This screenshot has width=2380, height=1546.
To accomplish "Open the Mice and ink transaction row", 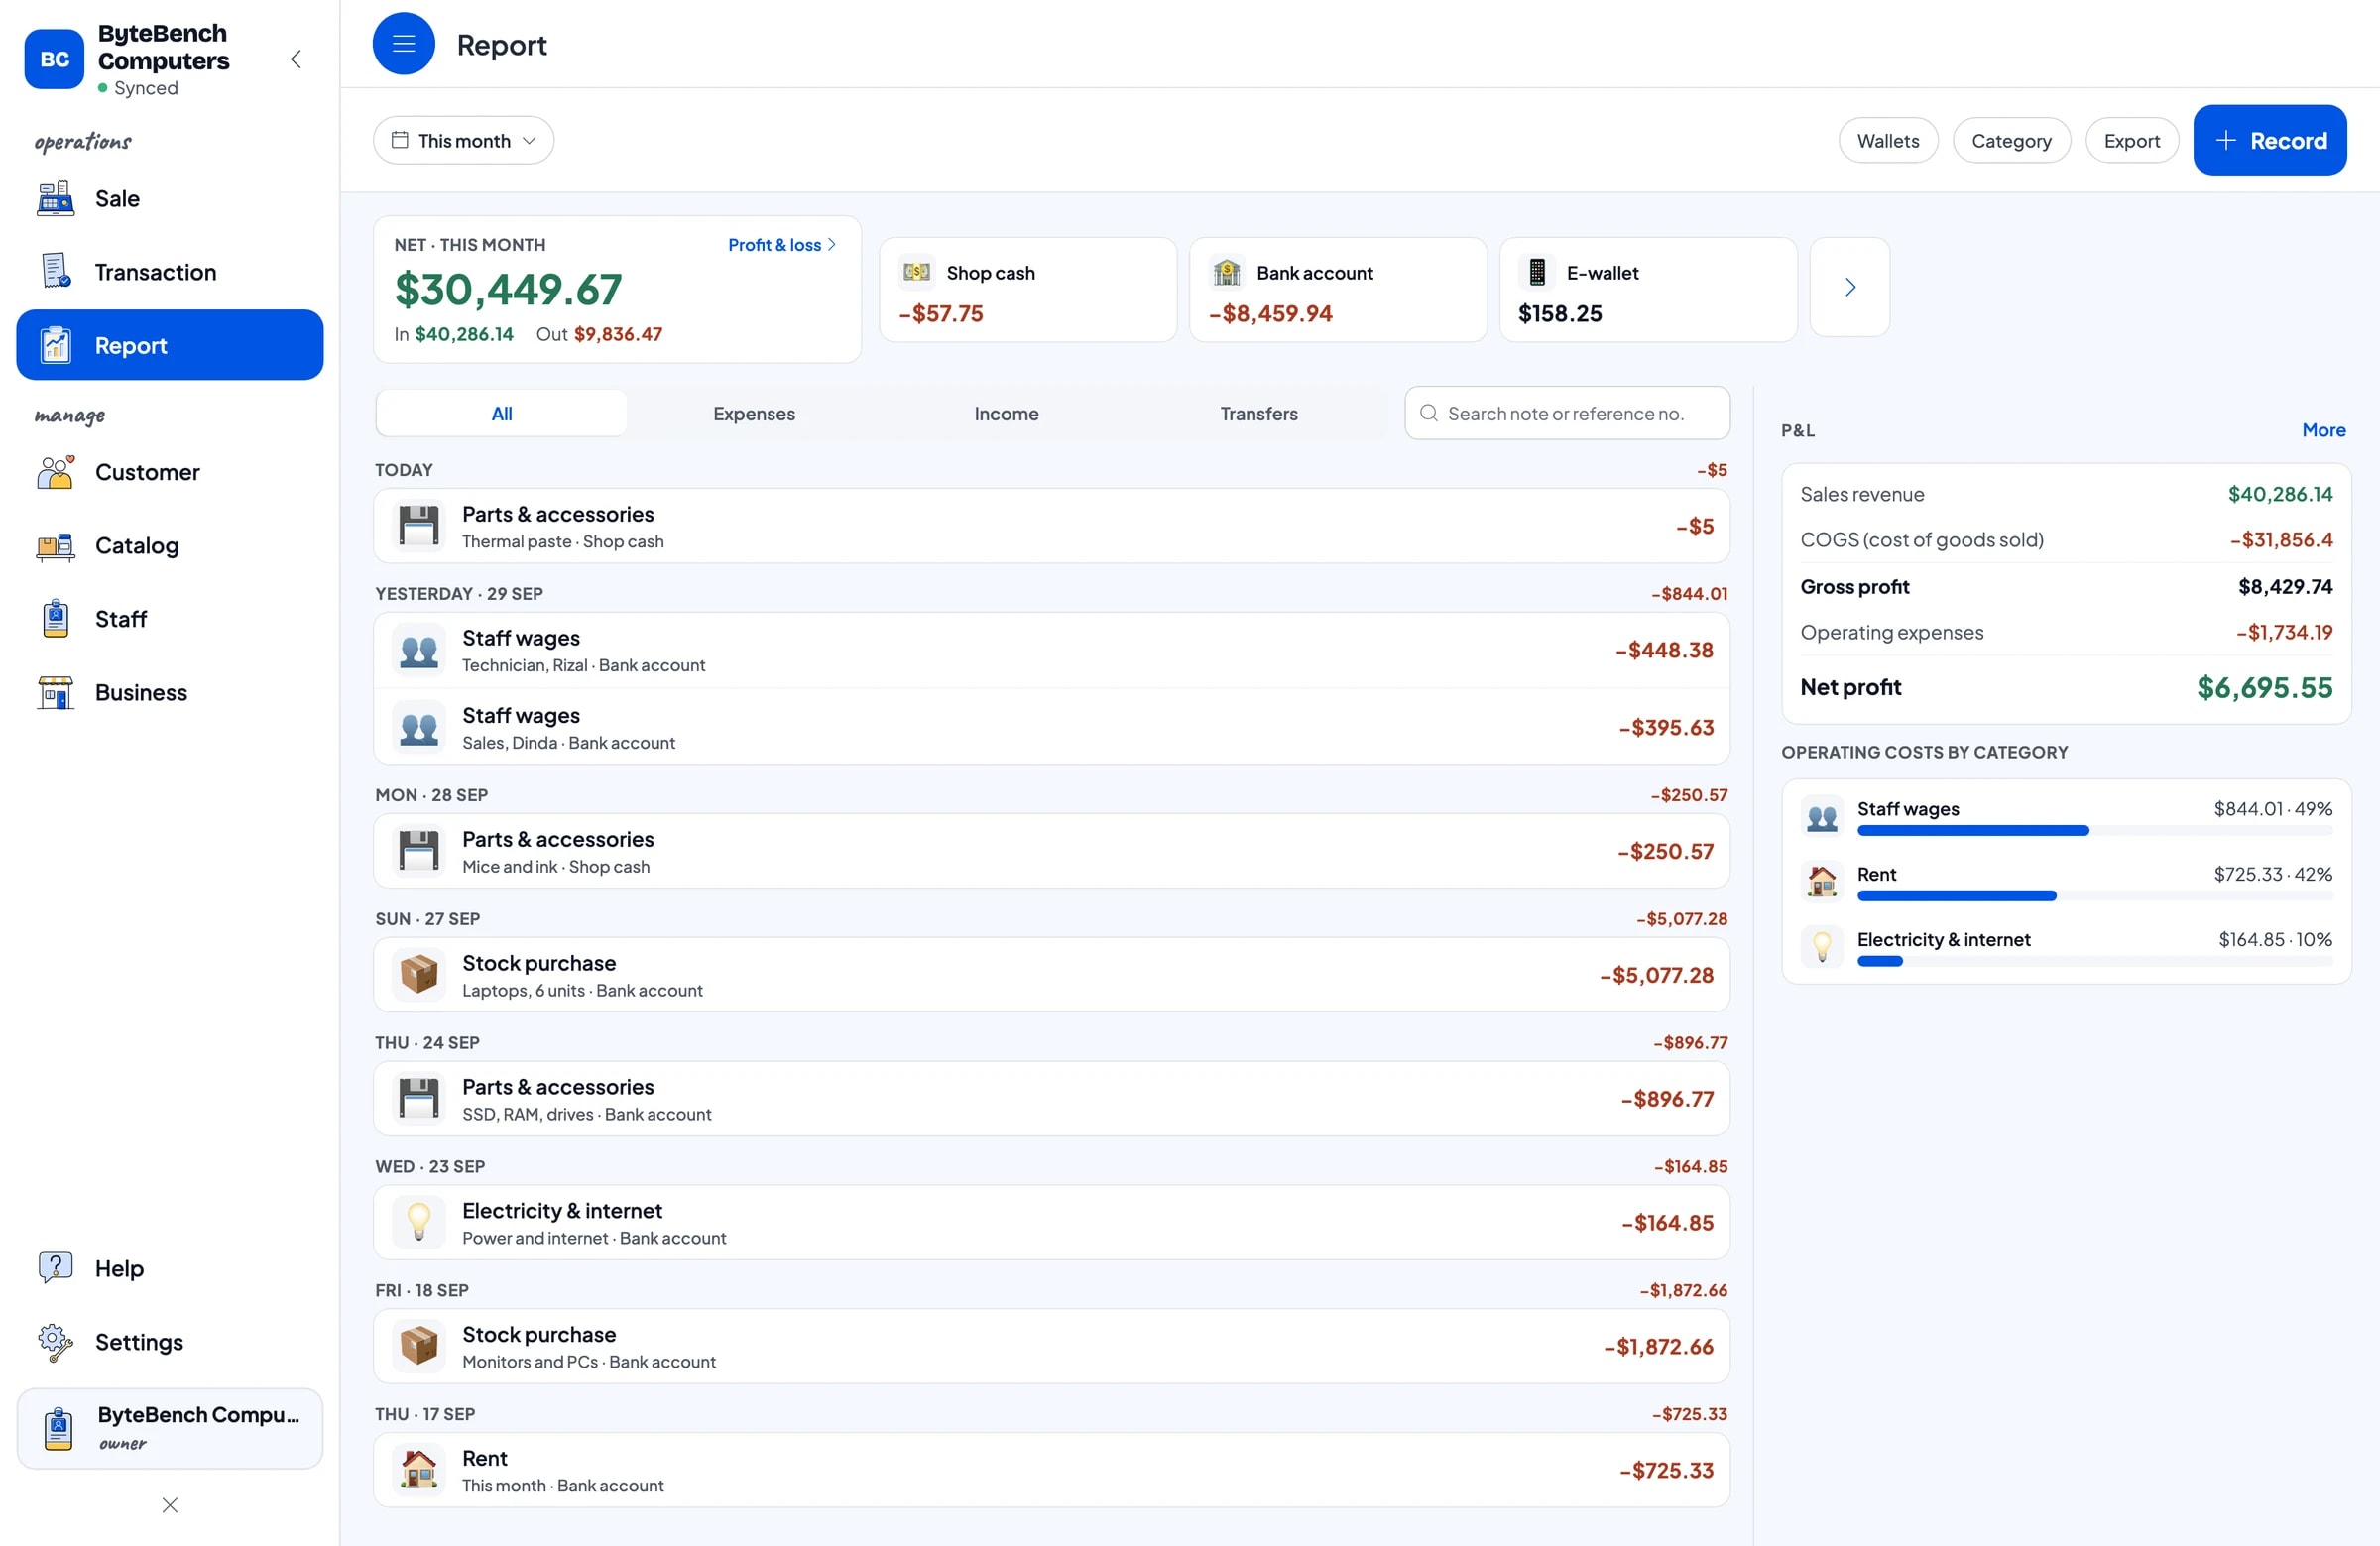I will click(x=1051, y=851).
